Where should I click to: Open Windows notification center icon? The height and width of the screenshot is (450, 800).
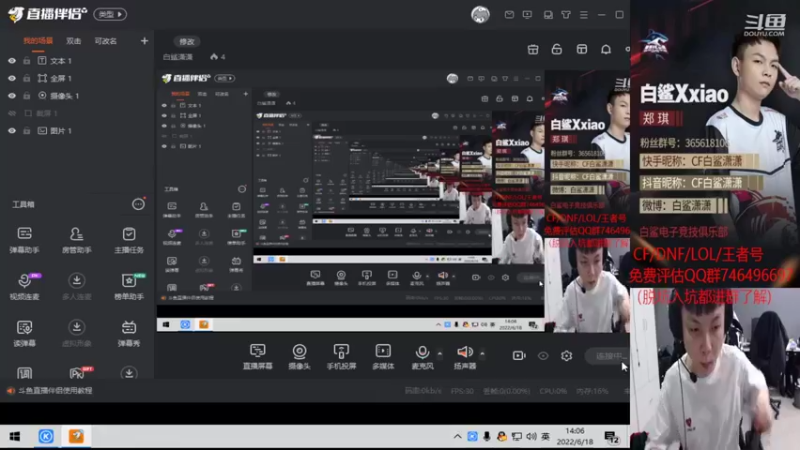point(611,437)
